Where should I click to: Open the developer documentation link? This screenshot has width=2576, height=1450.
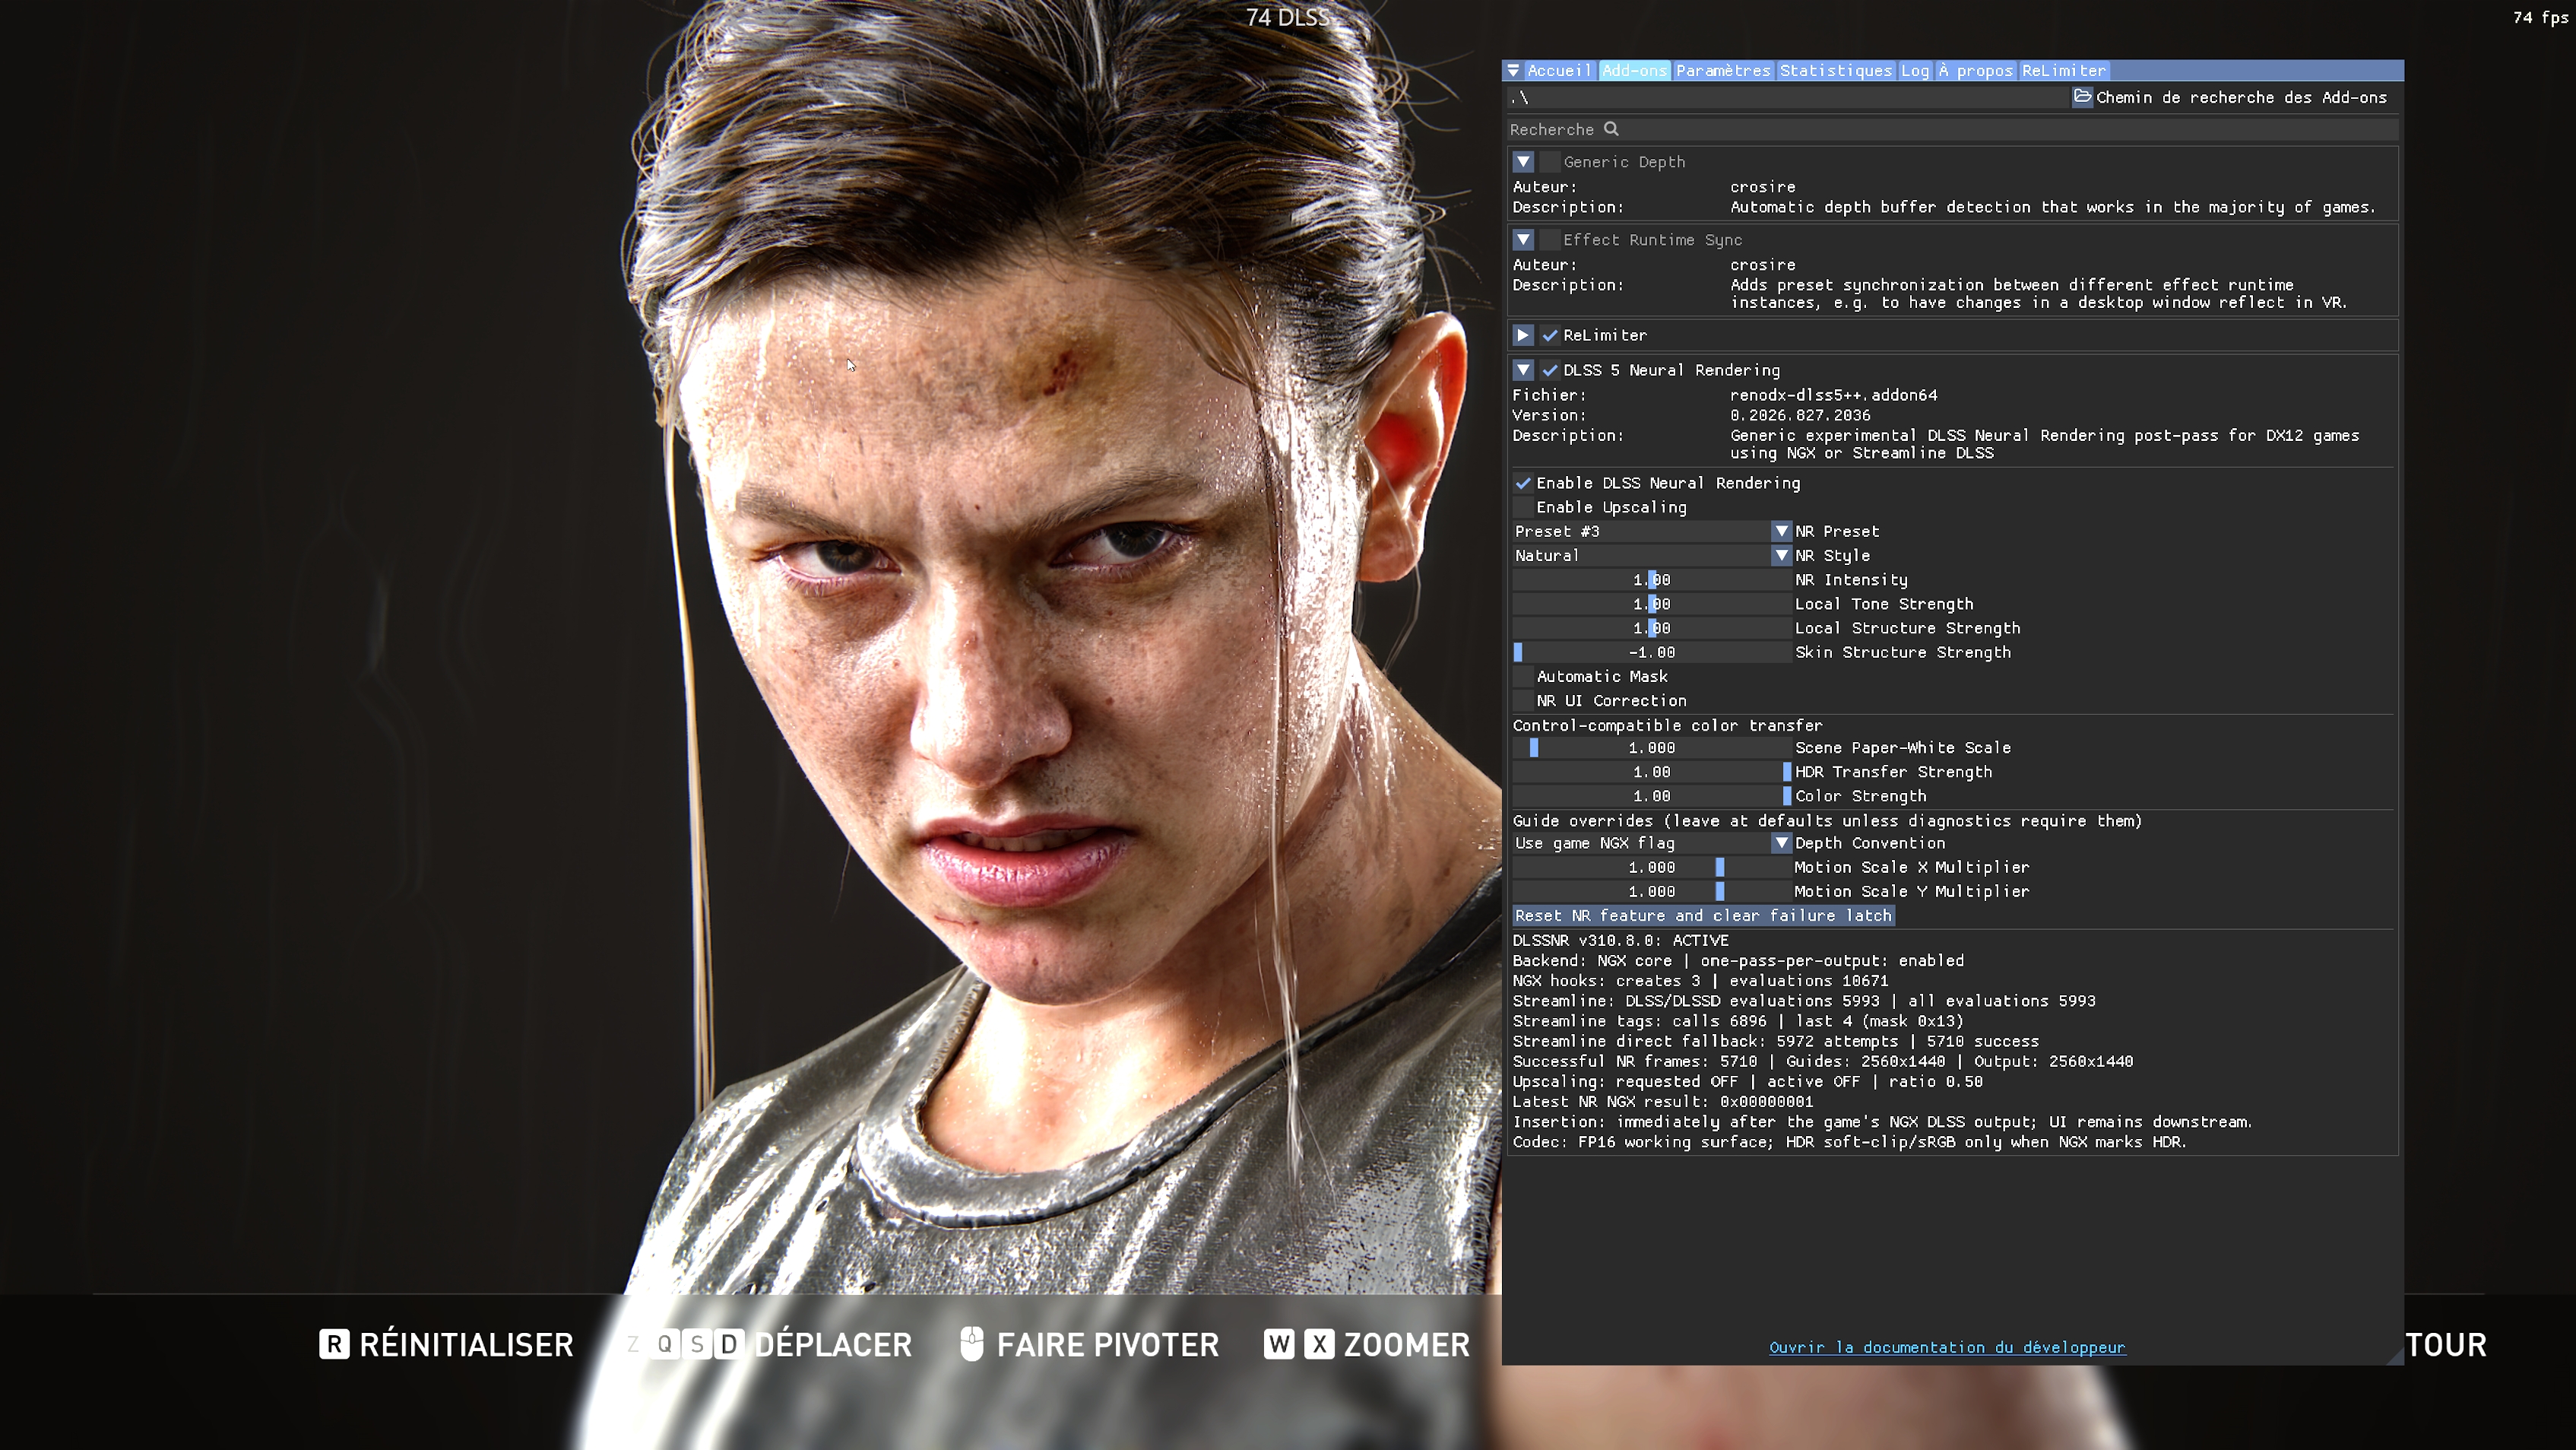click(x=1947, y=1347)
